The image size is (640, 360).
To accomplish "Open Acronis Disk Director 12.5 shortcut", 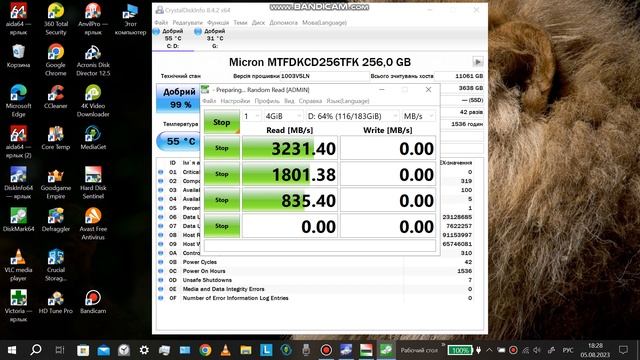I will pyautogui.click(x=93, y=60).
